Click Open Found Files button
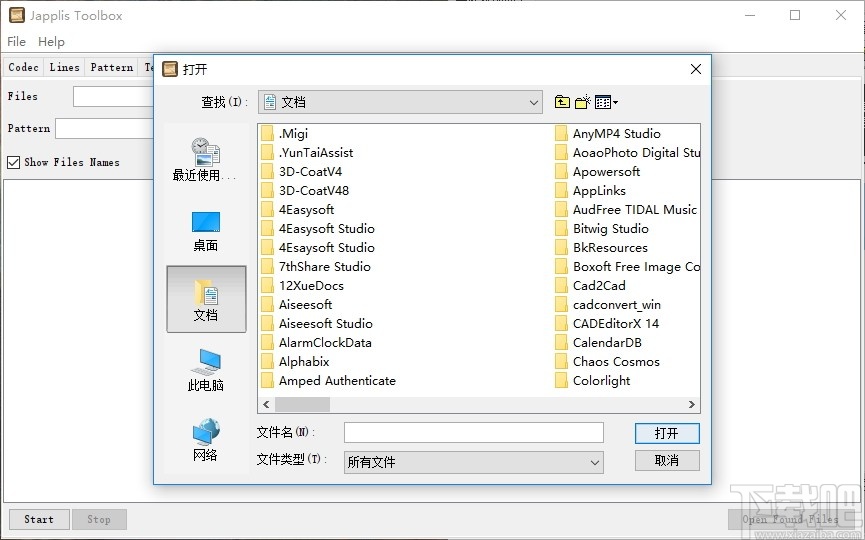Image resolution: width=865 pixels, height=540 pixels. (x=791, y=520)
